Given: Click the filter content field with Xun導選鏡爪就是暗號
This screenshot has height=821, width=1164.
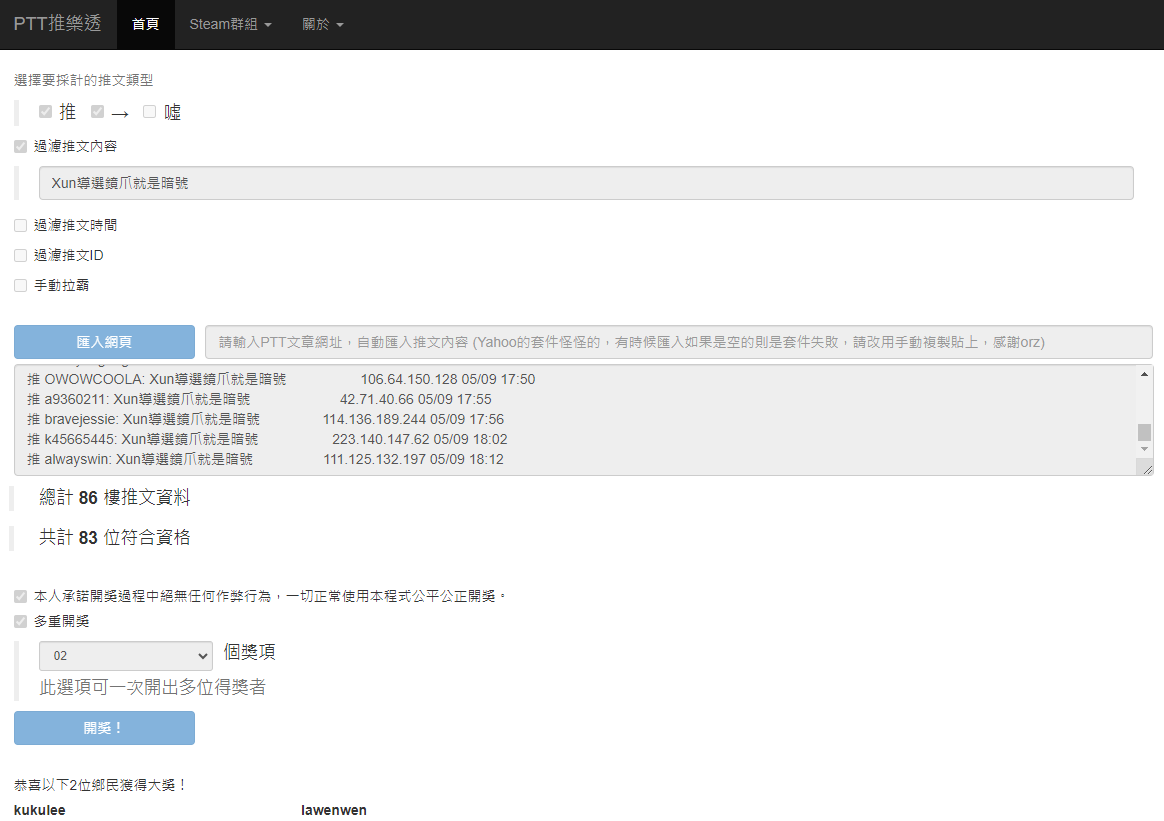Looking at the screenshot, I should pos(586,183).
